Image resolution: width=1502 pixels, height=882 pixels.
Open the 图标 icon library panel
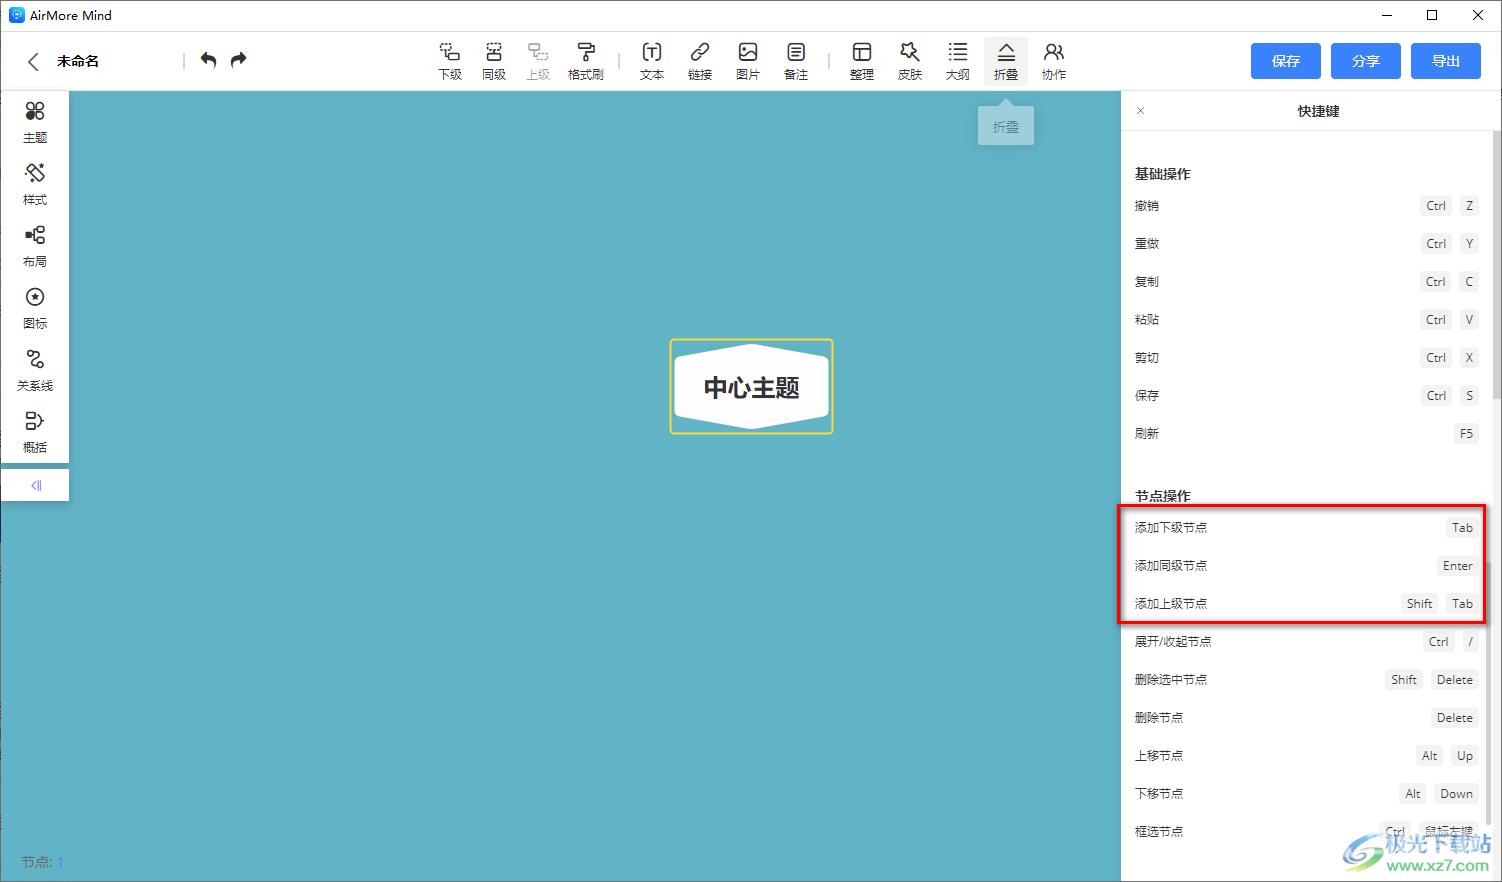coord(35,309)
